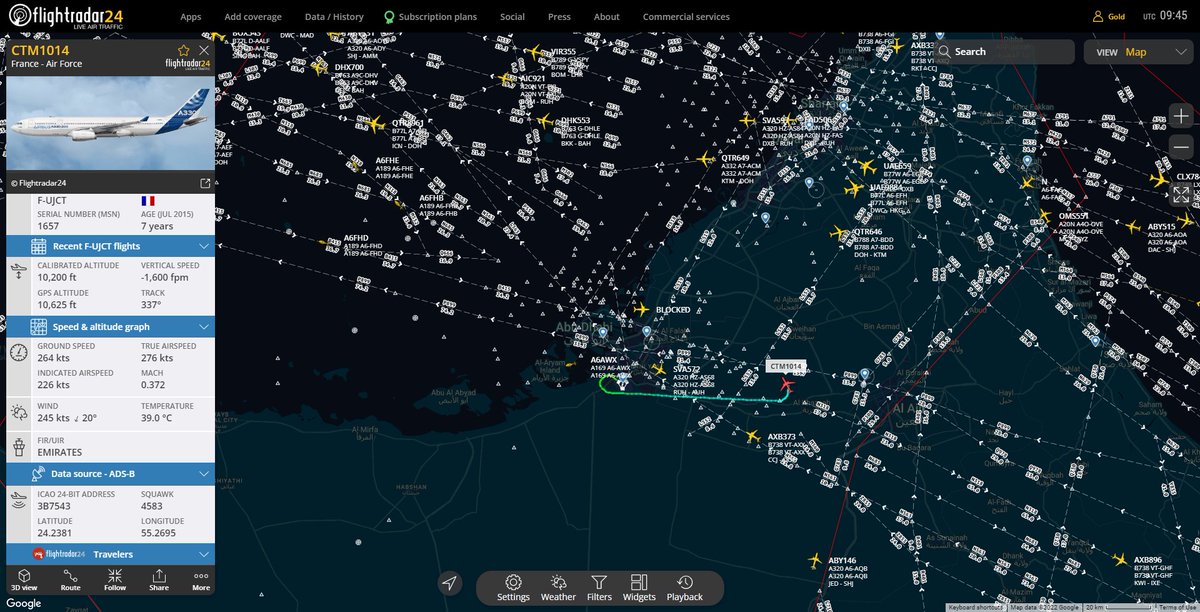This screenshot has width=1200, height=612.
Task: Add CTM1014 to favorites with star icon
Action: (183, 50)
